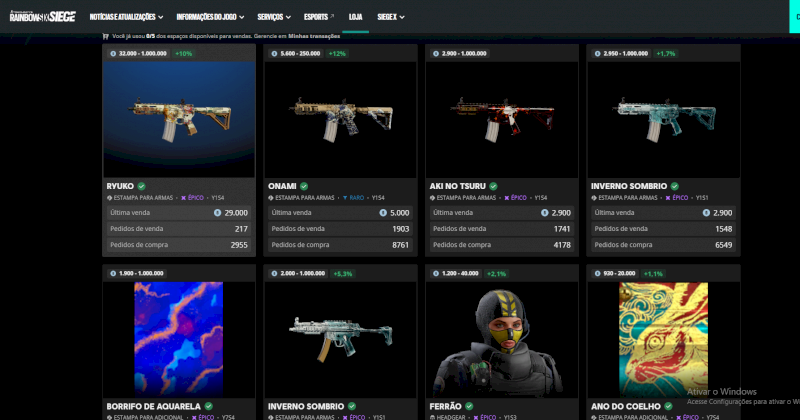Click Ryuko Épico rarity label
Viewport: 800px width, 420px height.
[x=192, y=197]
